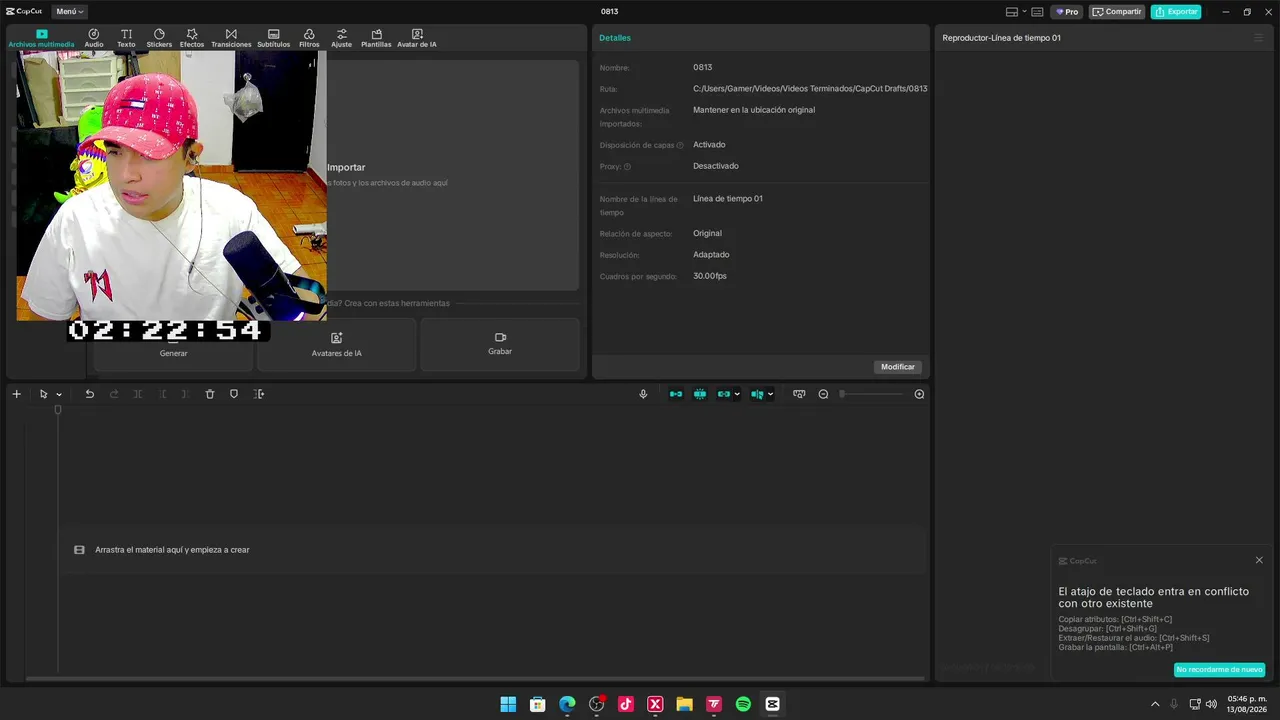
Task: Click the webcam overlay thumbnail
Action: click(171, 186)
